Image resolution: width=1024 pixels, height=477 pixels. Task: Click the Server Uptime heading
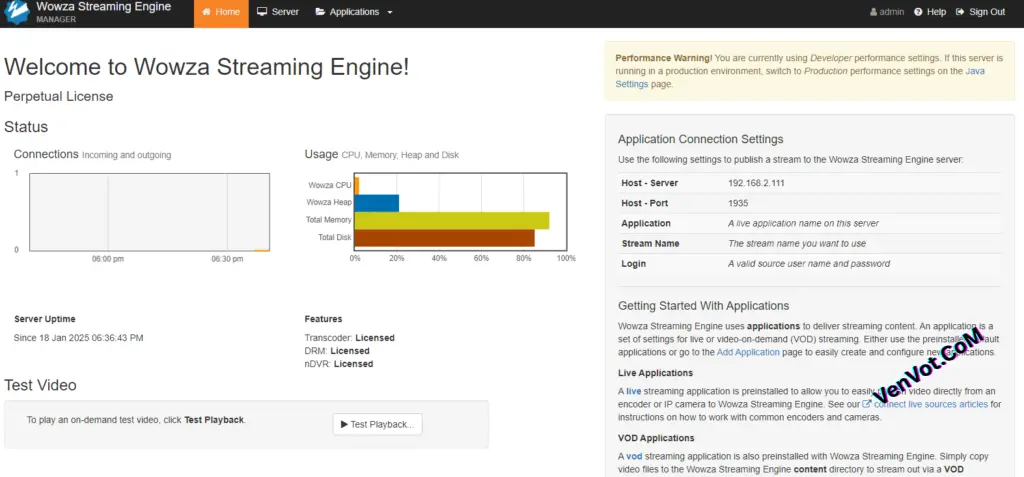[44, 319]
